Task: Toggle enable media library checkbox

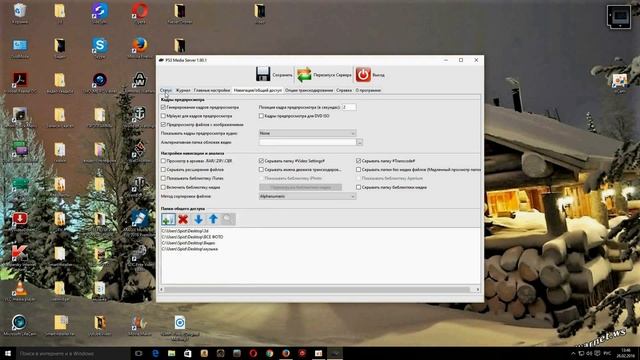Action: pos(163,187)
